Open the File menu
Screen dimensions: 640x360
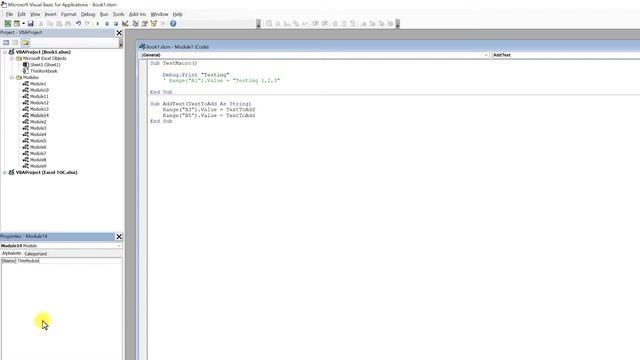pos(9,14)
